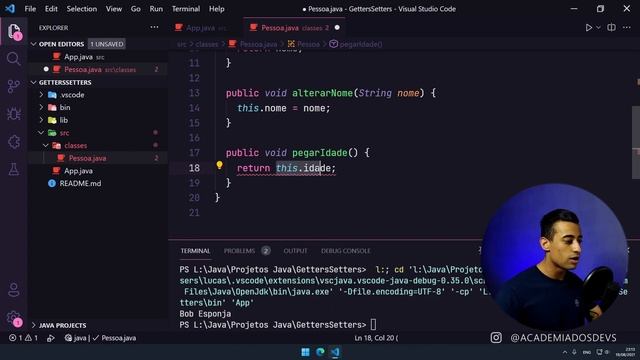Click the debug launch status bar icon

click(51, 338)
